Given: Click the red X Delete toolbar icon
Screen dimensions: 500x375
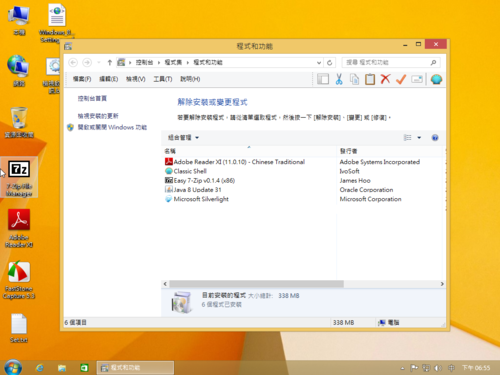Looking at the screenshot, I should click(x=385, y=79).
